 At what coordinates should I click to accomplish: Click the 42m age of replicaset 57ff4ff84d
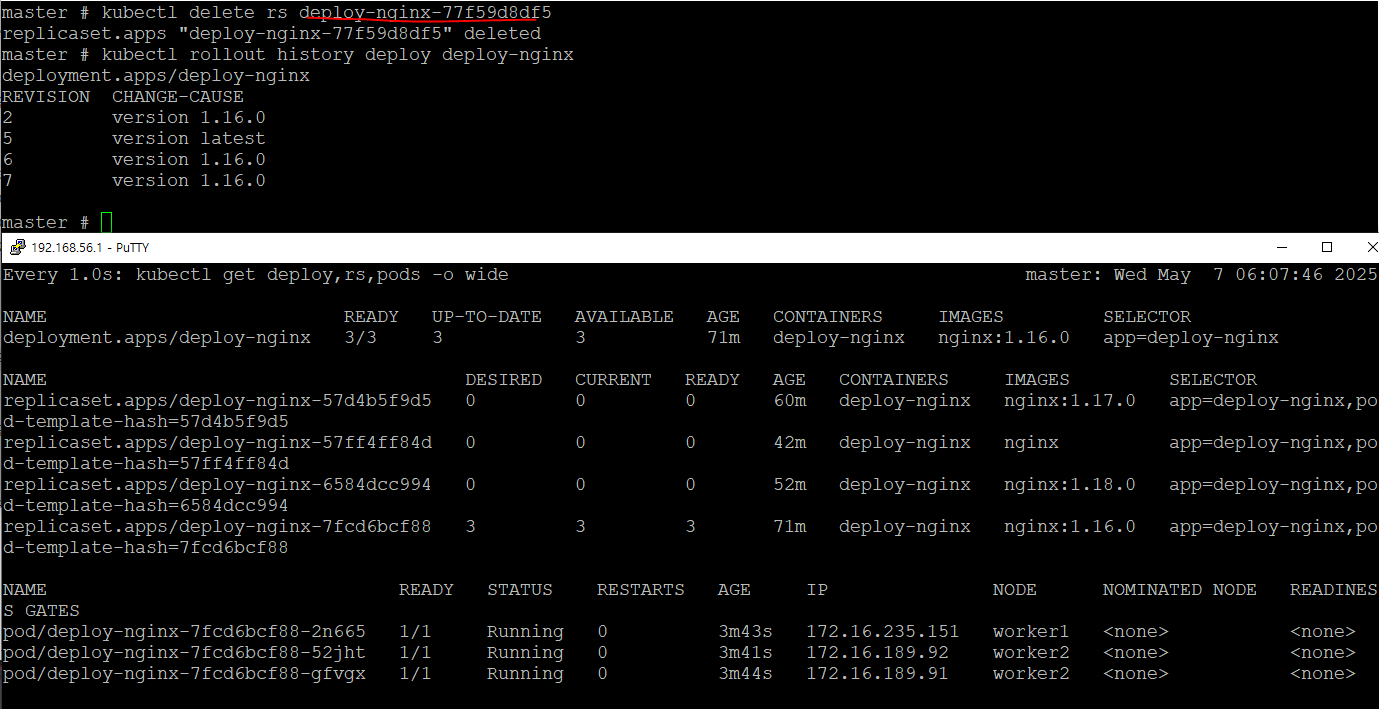click(789, 442)
